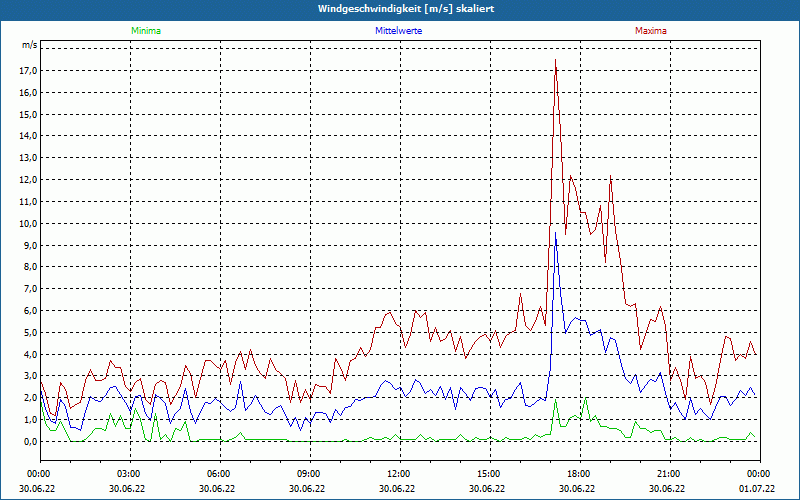Click the 7,0 y-axis value

31,289
